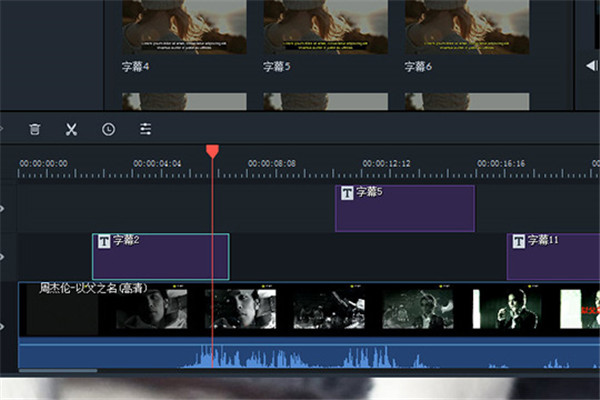600x400 pixels.
Task: Click the T icon of 字幕2 clip
Action: point(104,242)
